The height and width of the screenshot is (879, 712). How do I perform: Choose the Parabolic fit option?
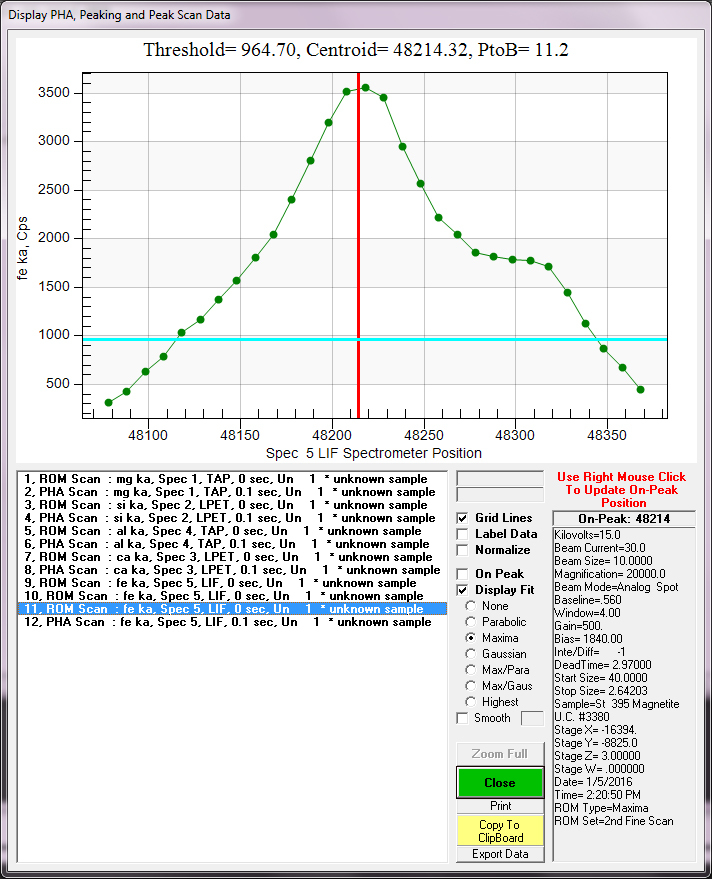[471, 622]
